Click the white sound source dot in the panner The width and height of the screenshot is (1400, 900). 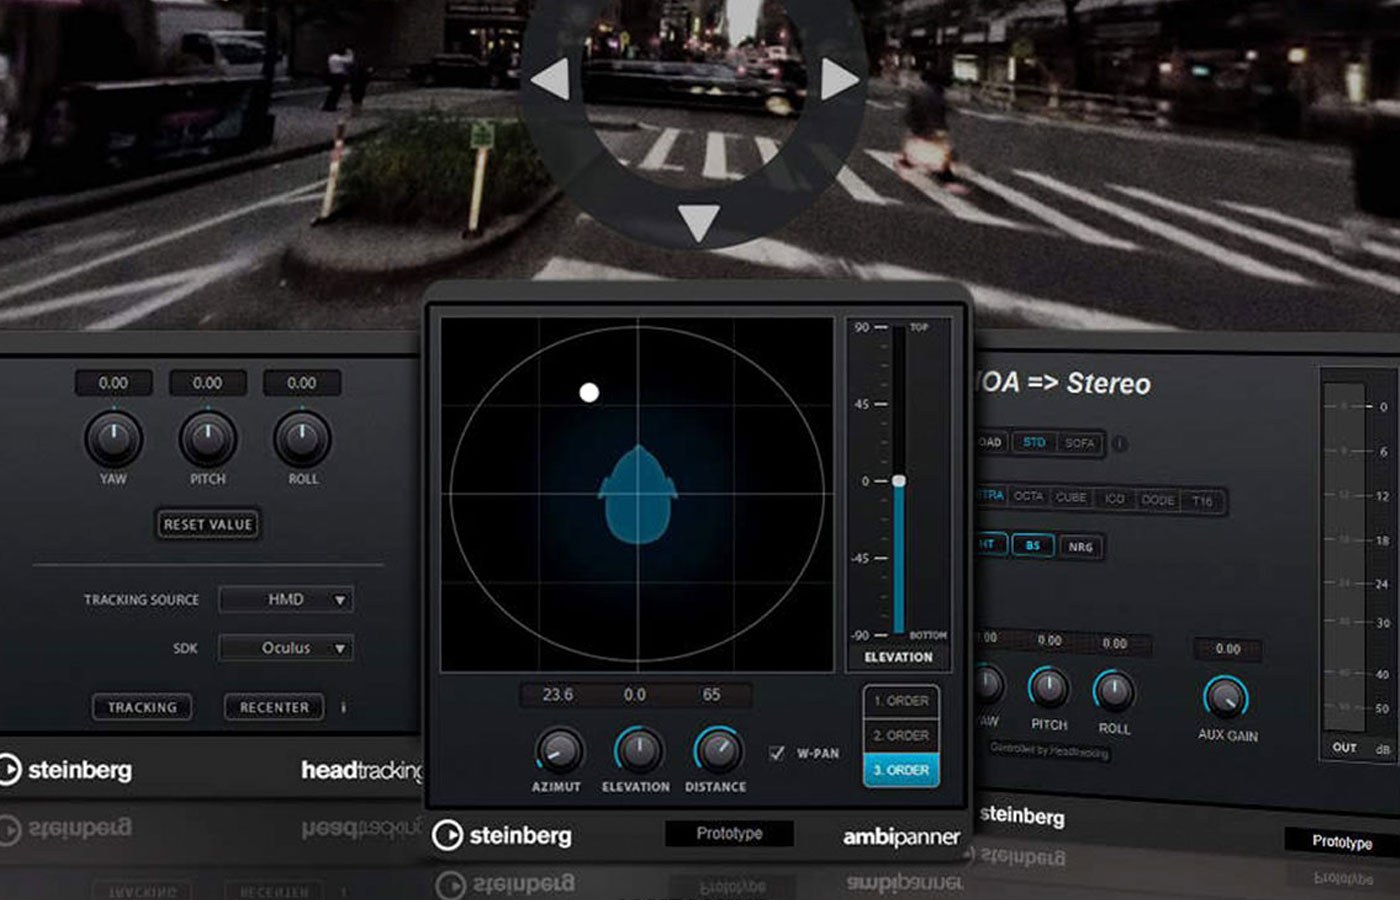tap(589, 392)
